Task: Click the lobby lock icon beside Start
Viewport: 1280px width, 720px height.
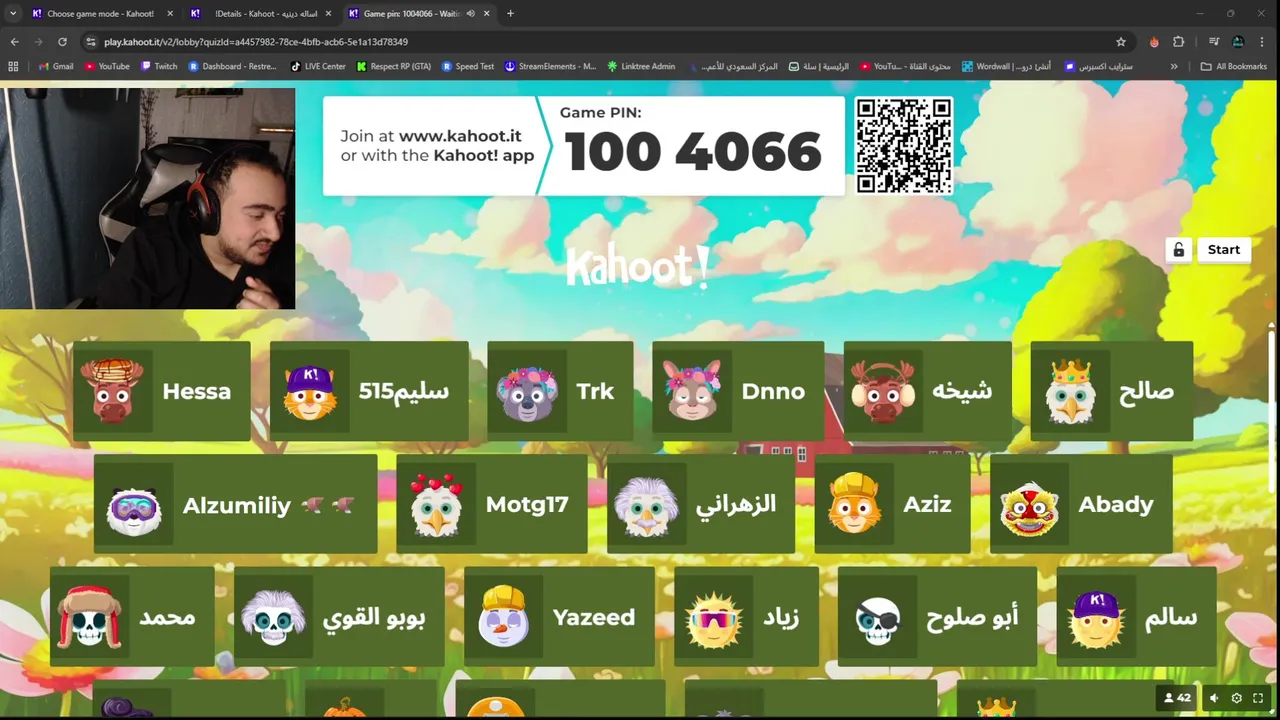Action: coord(1178,250)
